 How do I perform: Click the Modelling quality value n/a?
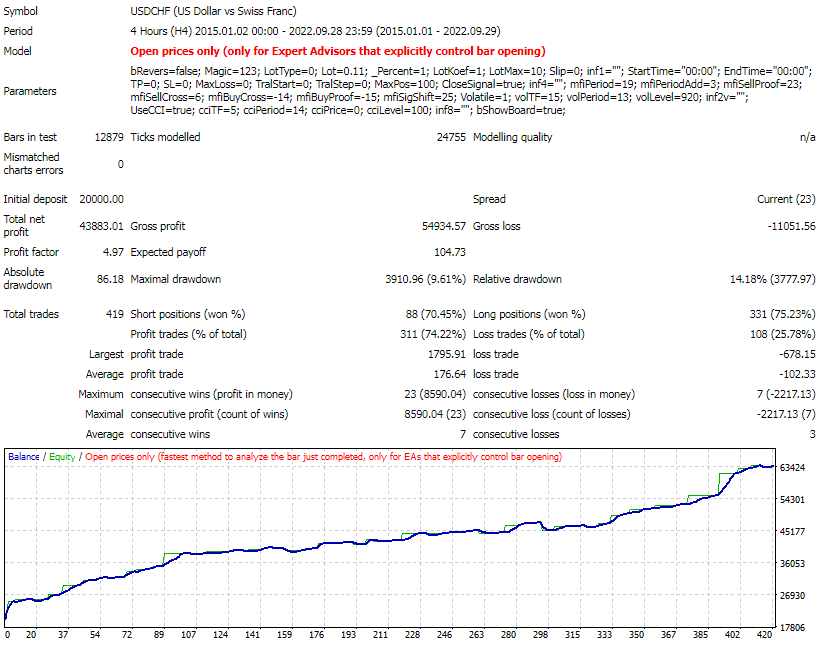tap(808, 137)
